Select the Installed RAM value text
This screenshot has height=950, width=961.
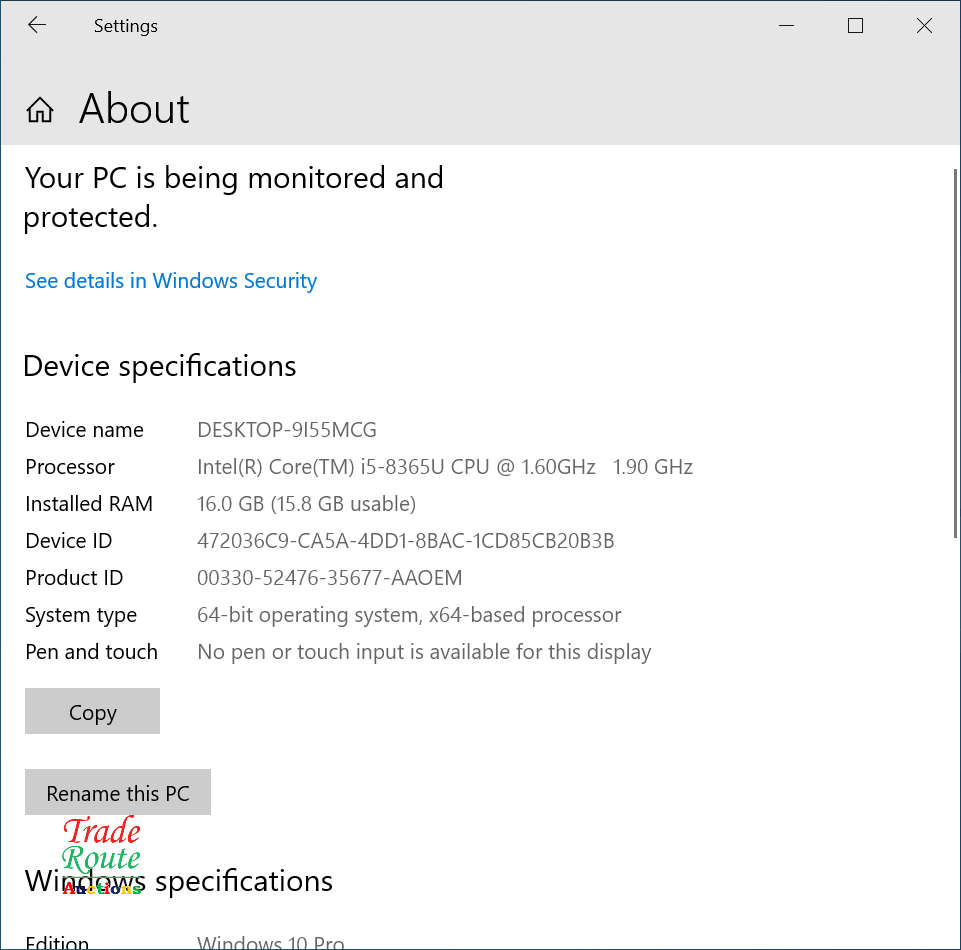point(306,503)
